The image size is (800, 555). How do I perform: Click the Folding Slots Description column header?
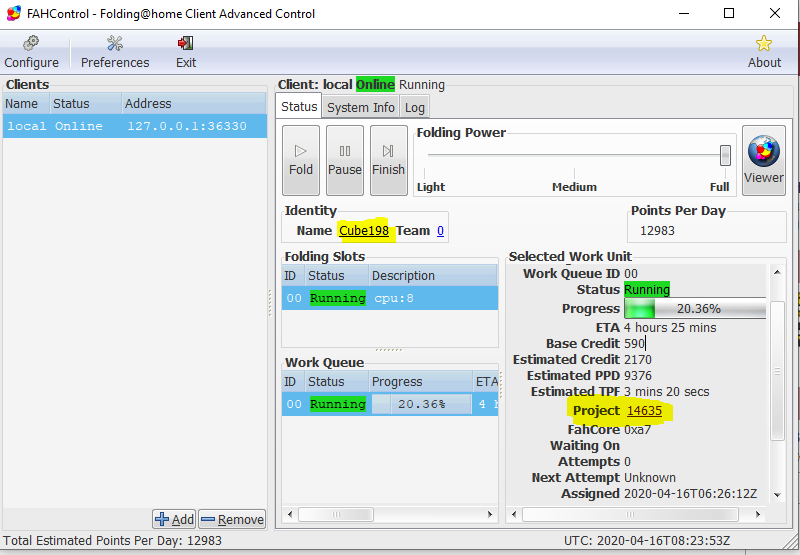coord(433,275)
